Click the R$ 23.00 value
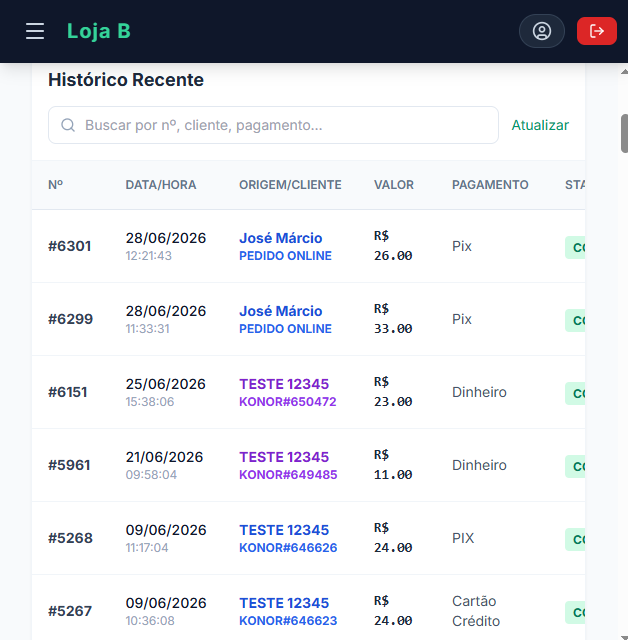The image size is (628, 640). click(x=393, y=392)
